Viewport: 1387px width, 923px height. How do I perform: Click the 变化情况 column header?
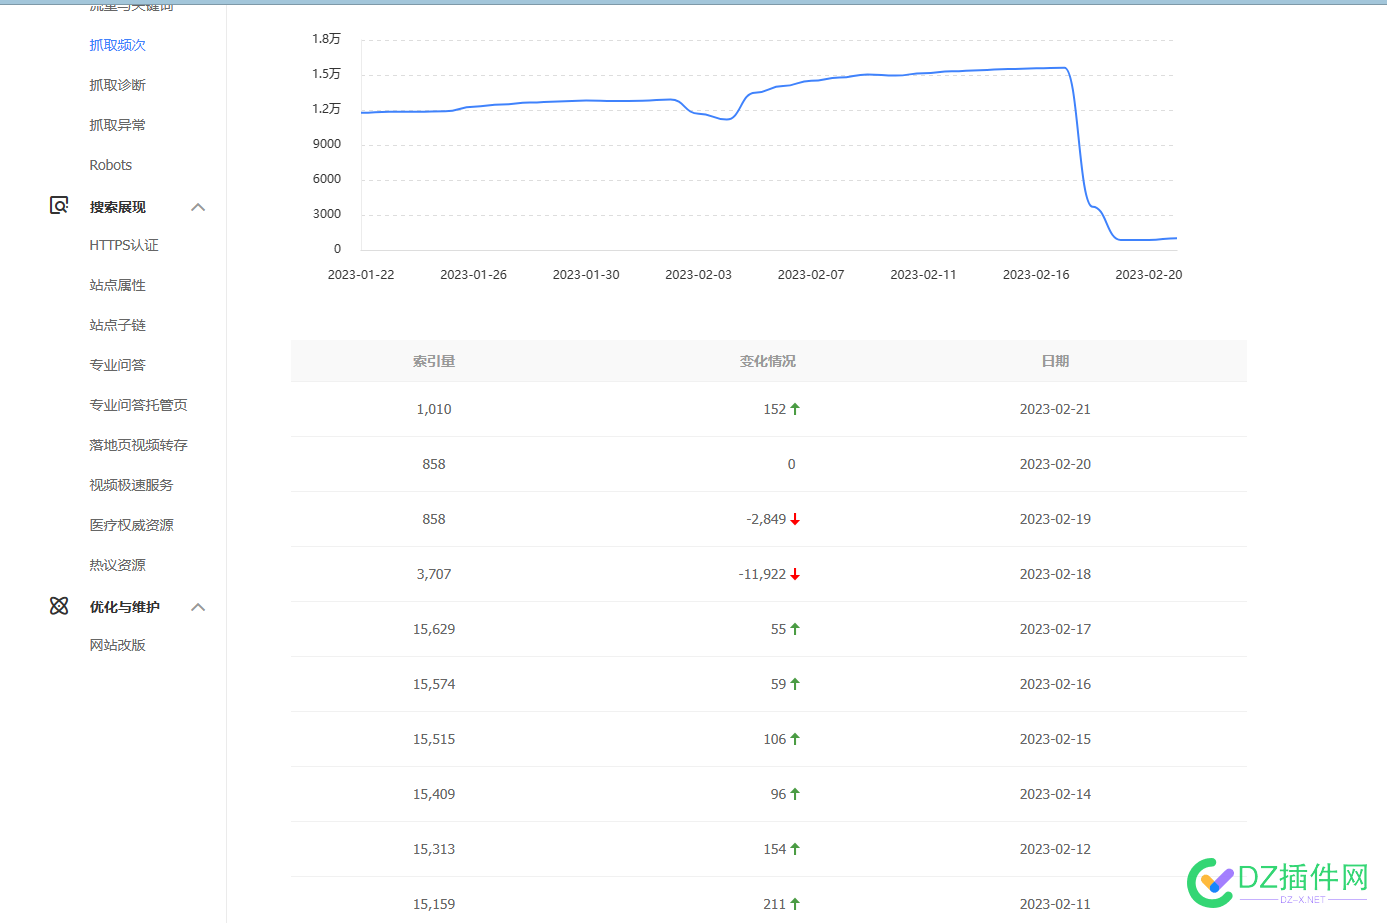(768, 361)
